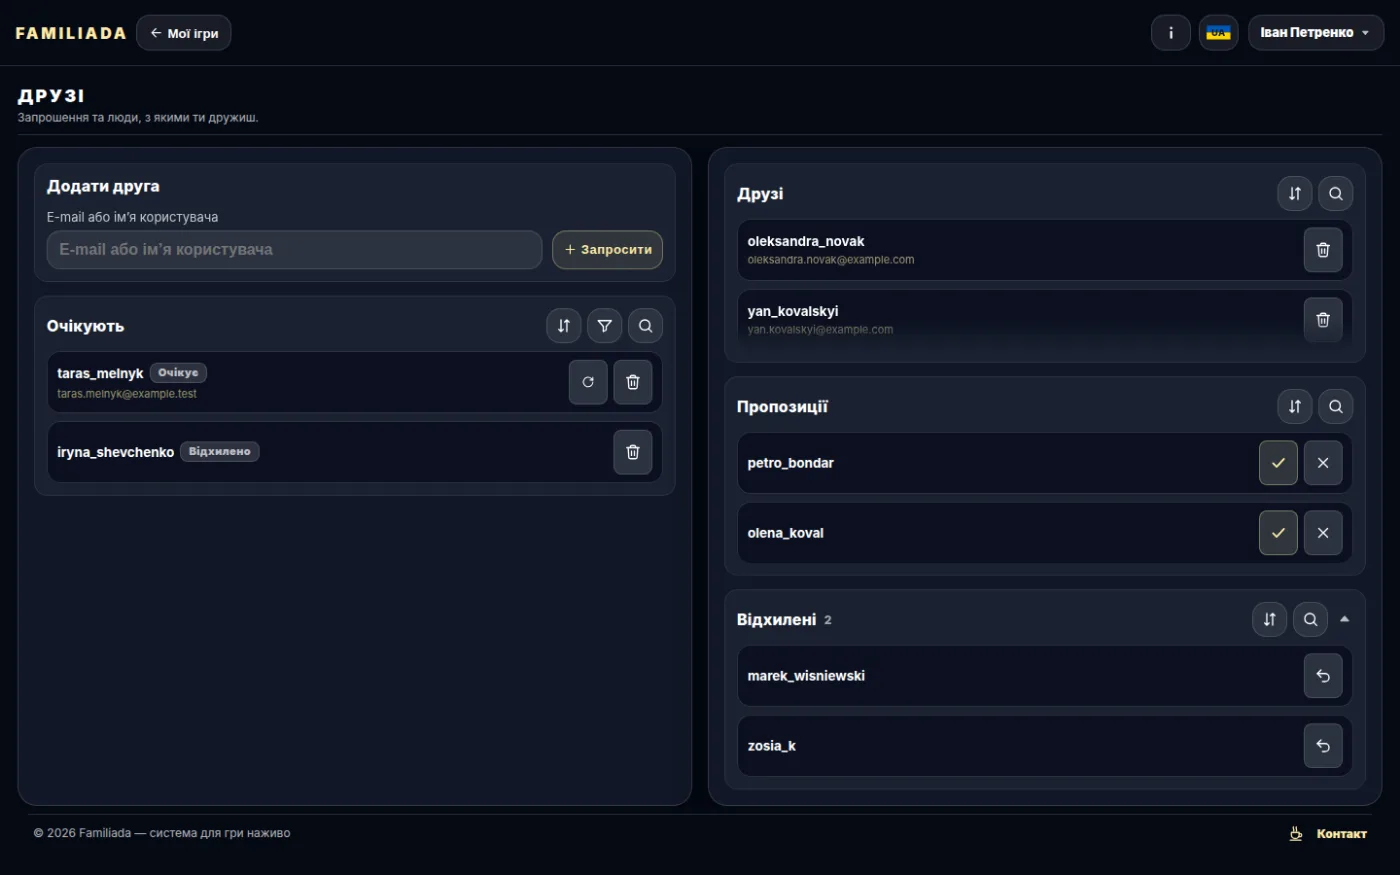The height and width of the screenshot is (875, 1400).
Task: Open the Контакт link in the footer
Action: (x=1328, y=834)
